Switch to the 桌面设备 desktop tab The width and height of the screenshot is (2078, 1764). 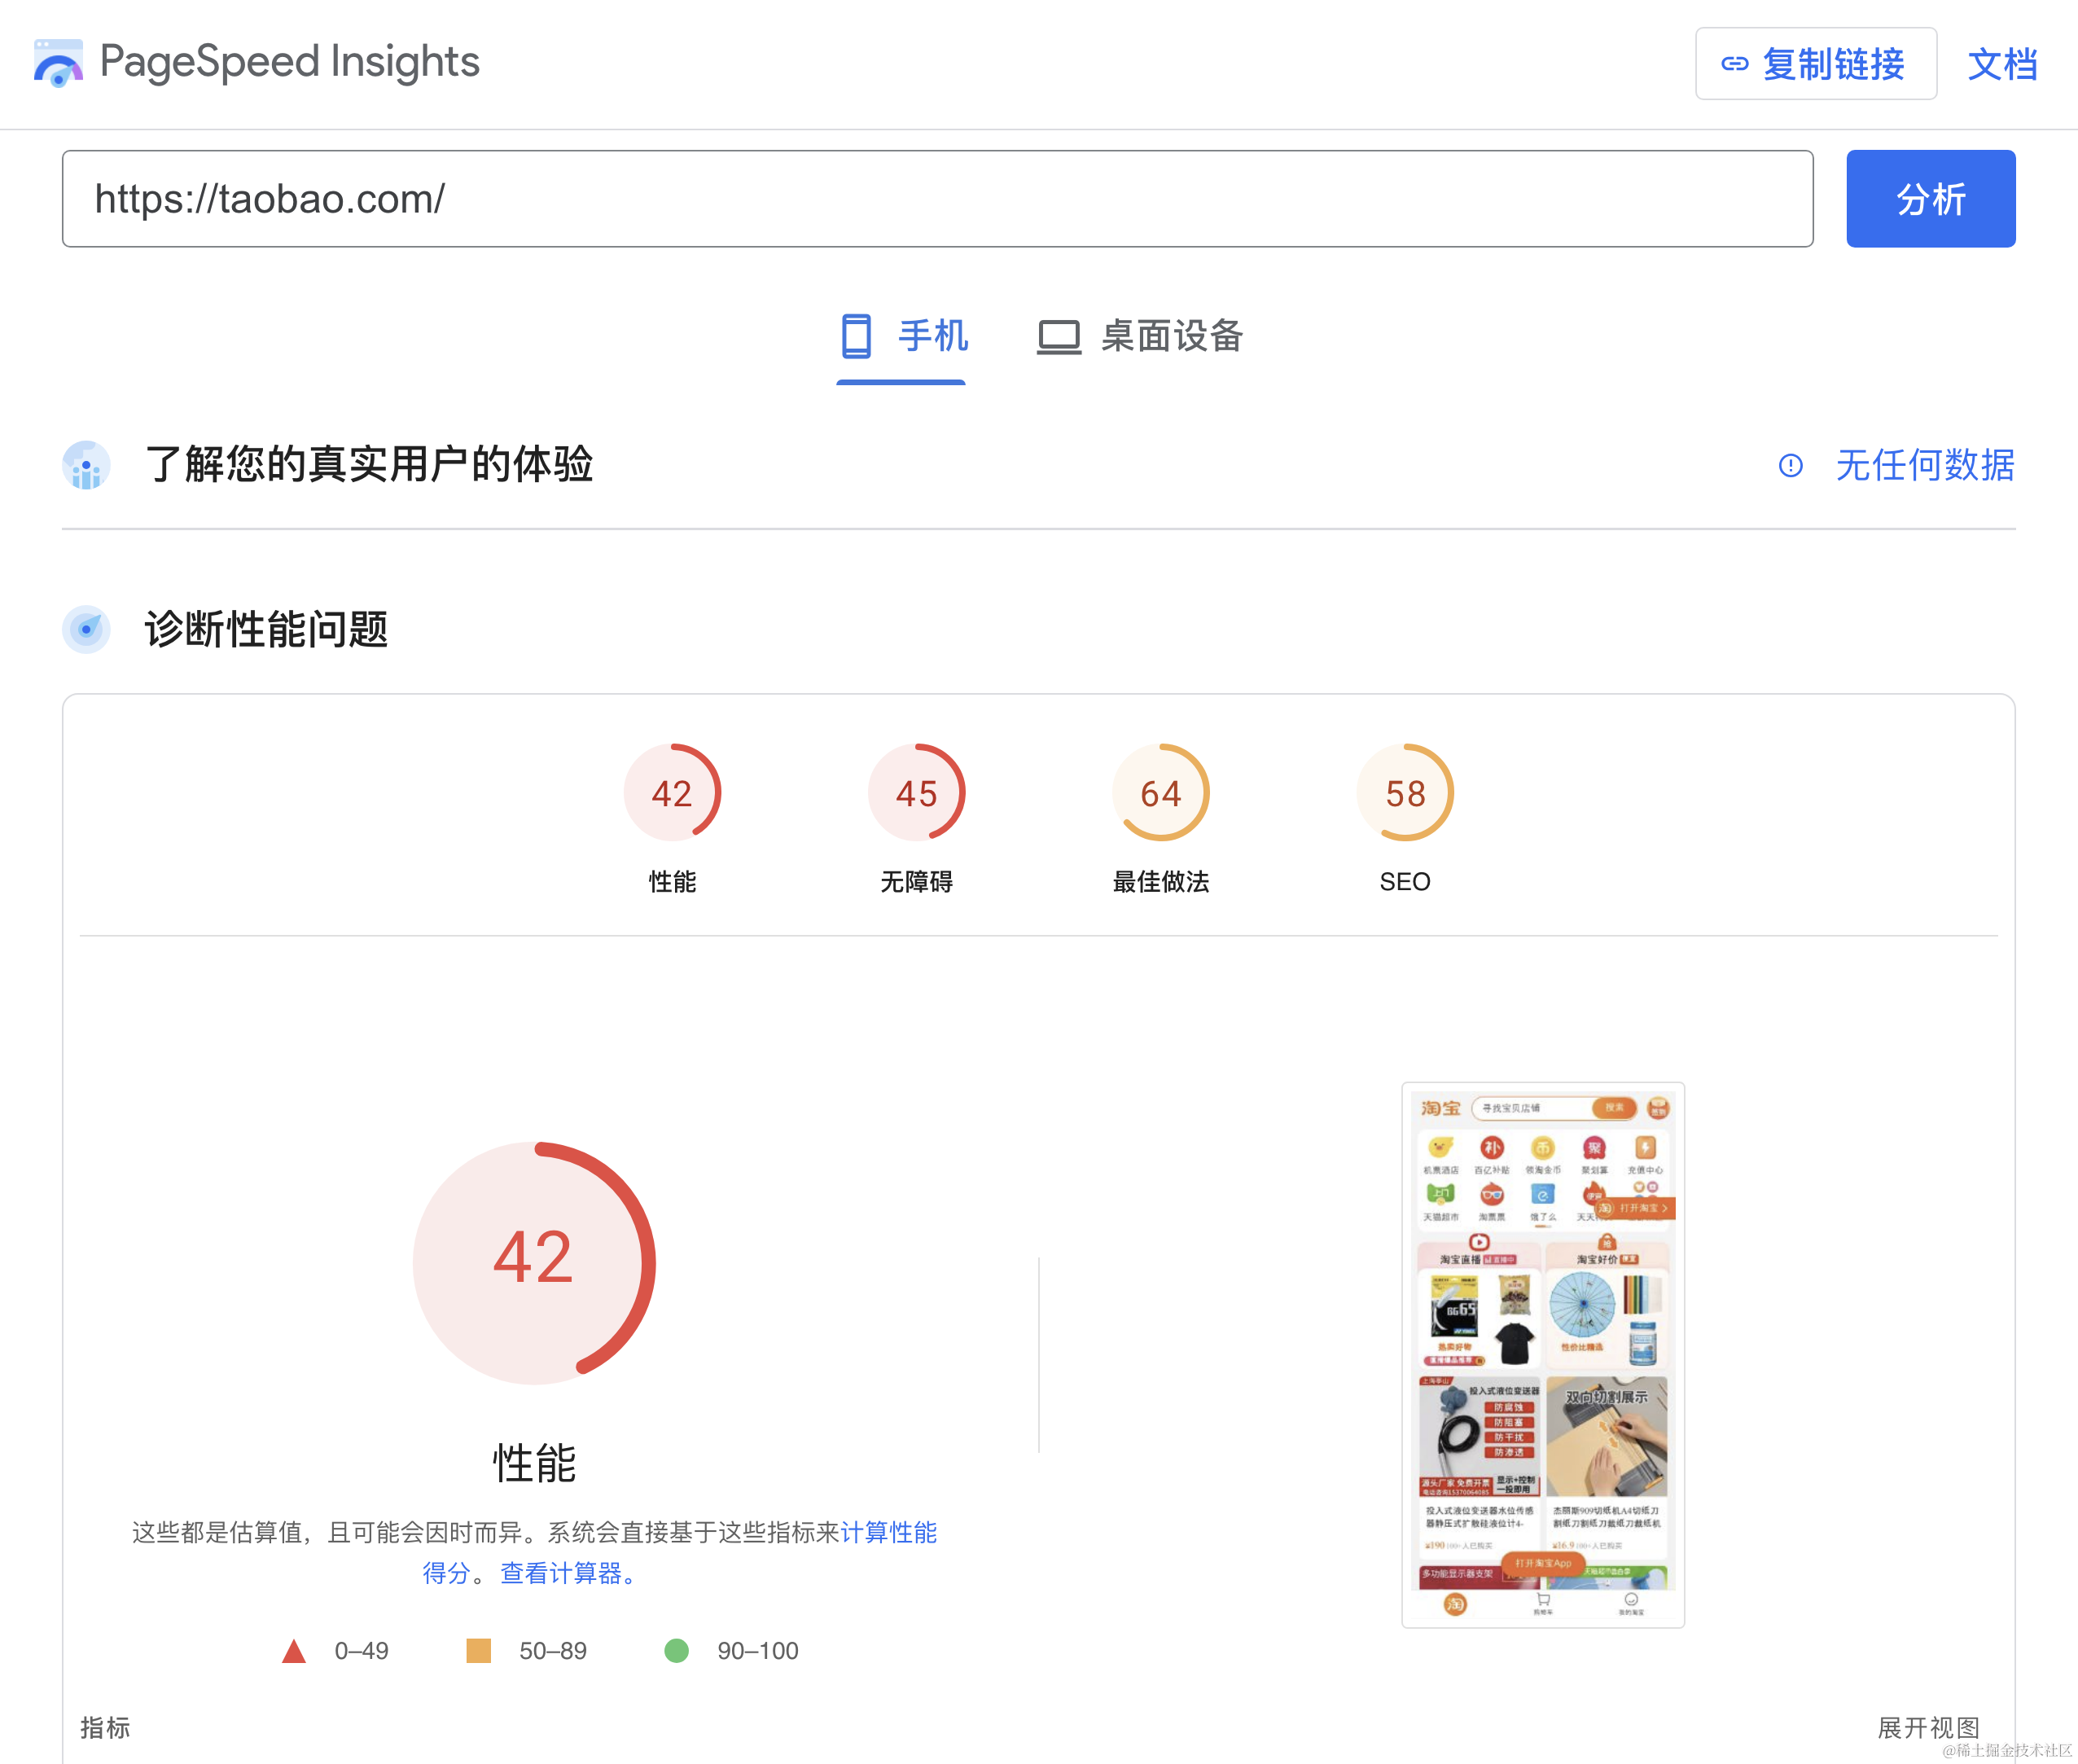click(x=1140, y=336)
